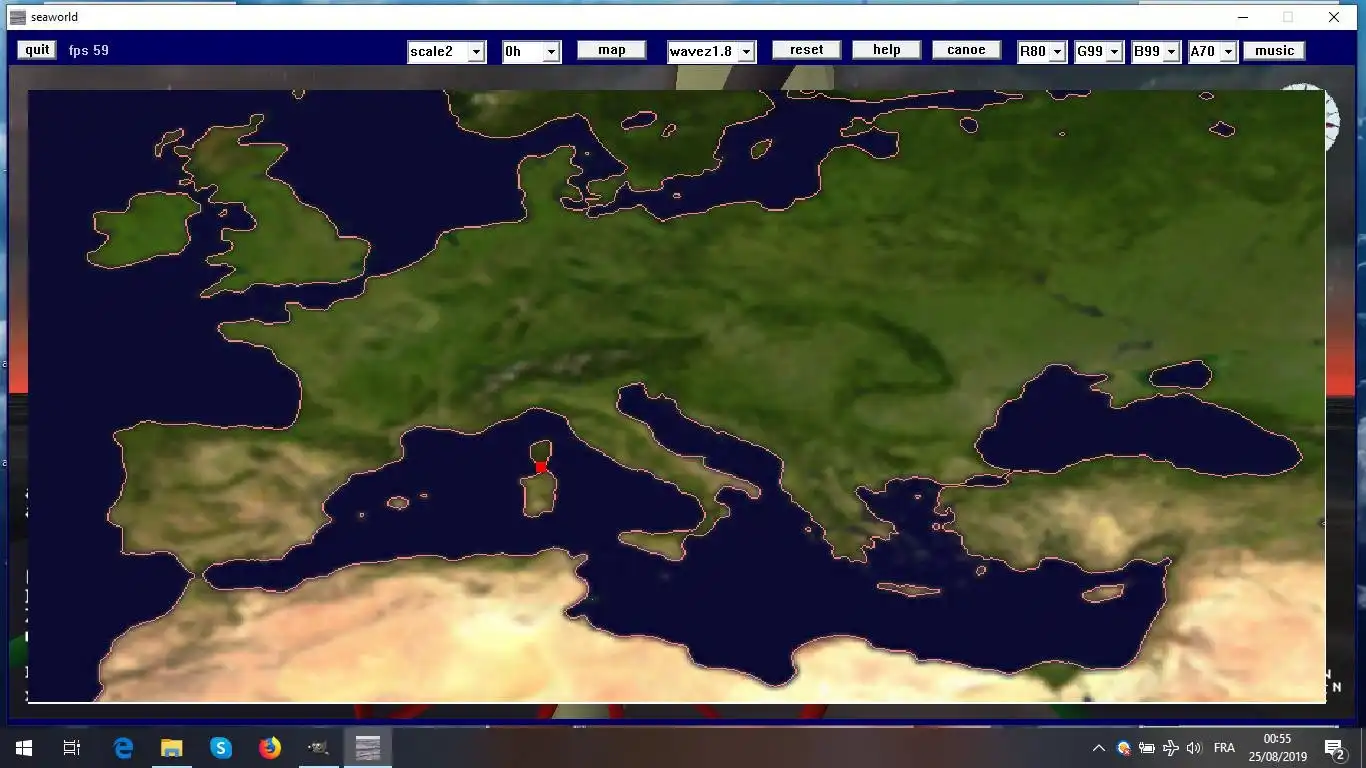This screenshot has height=768, width=1366.
Task: Click the quit button
Action: tap(37, 50)
